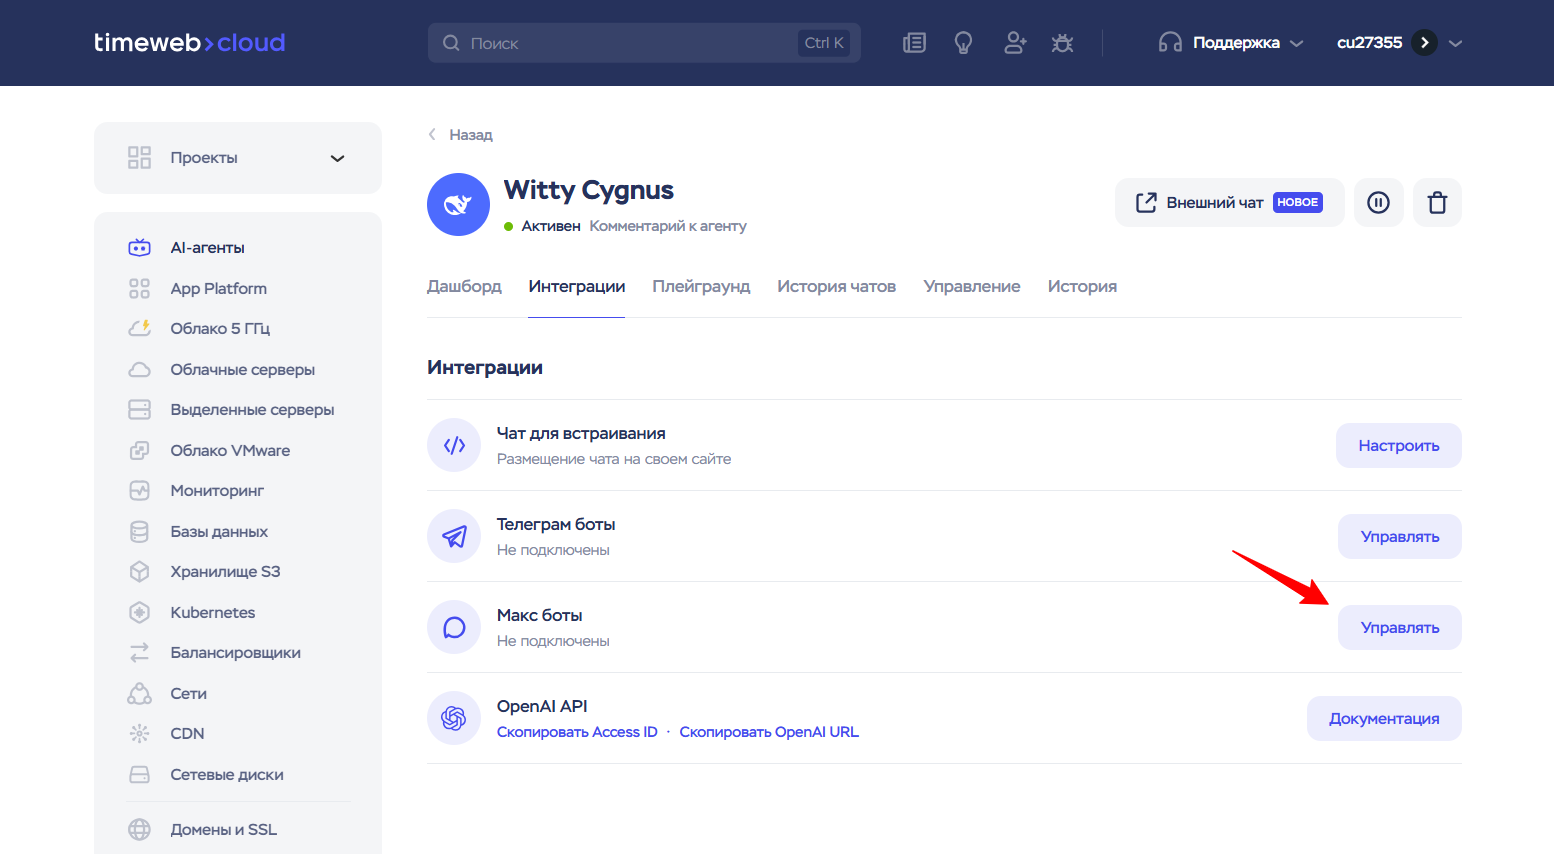Click the Облачные серверы cloud icon
This screenshot has height=854, width=1554.
tap(140, 369)
